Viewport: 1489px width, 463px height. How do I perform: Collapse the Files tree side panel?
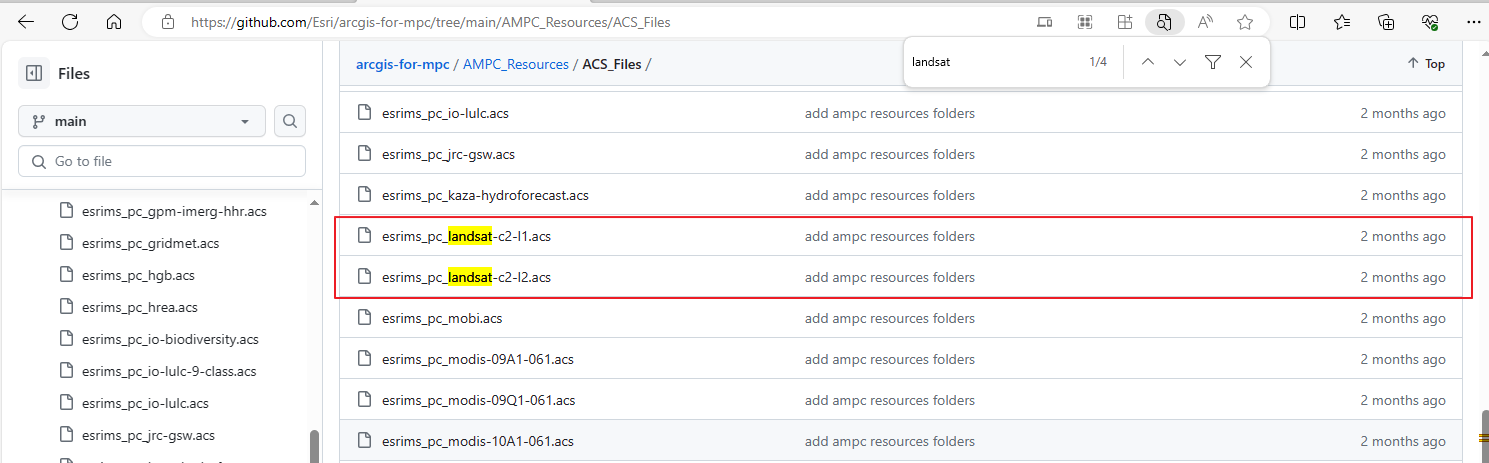pos(34,73)
